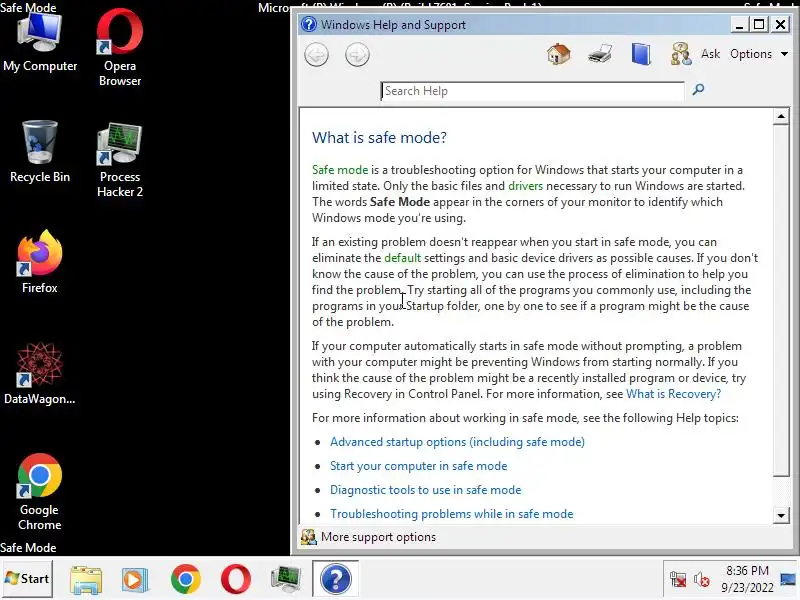This screenshot has height=600, width=800.
Task: Click scrollbar up arrow in Help
Action: tap(781, 116)
